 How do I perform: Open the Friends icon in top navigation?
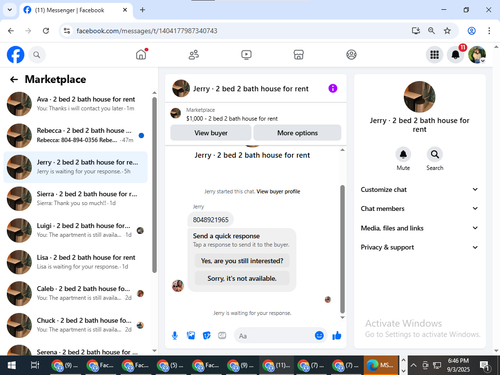[194, 54]
